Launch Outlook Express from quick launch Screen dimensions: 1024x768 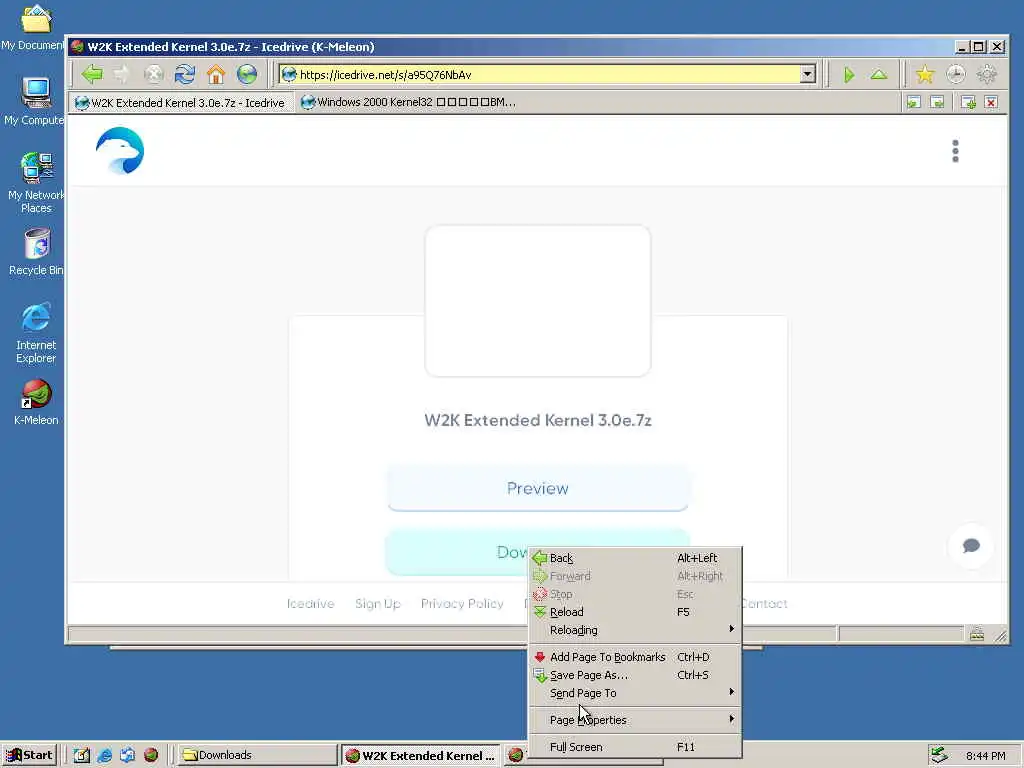(x=127, y=756)
